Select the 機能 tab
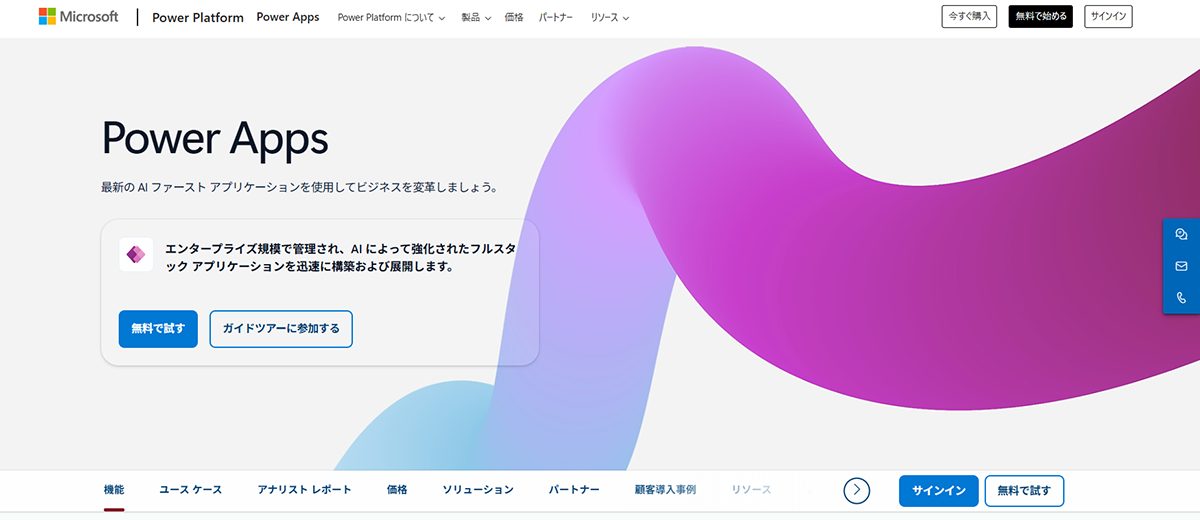Screen dimensions: 1200x520 pos(114,490)
